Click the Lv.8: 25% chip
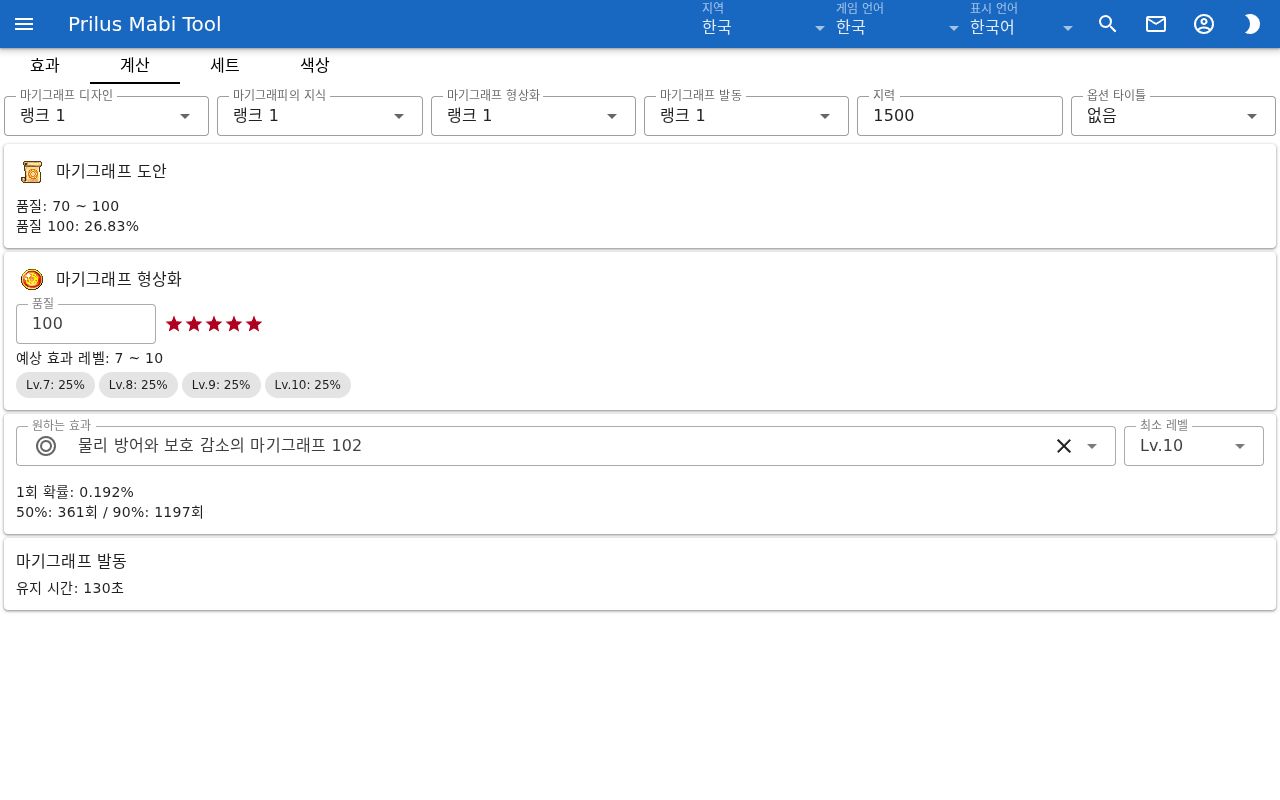Viewport: 1280px width, 800px height. (138, 385)
